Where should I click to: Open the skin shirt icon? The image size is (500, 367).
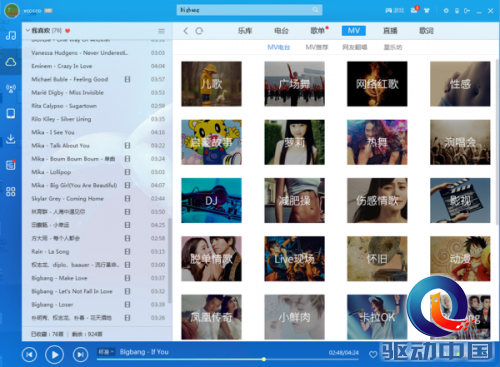coord(427,10)
